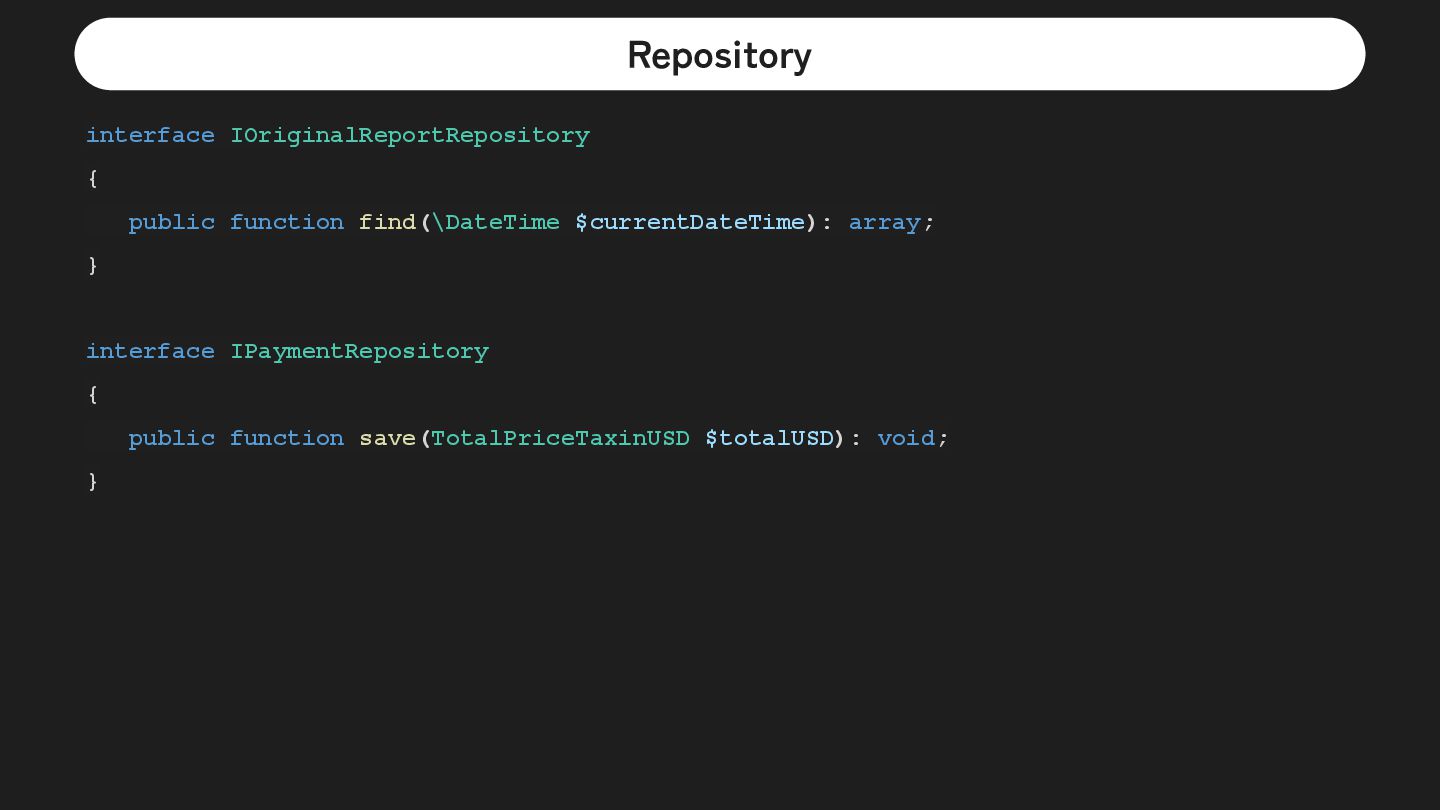The height and width of the screenshot is (810, 1440).
Task: Select the IPaymentRepository interface name
Action: tap(359, 352)
